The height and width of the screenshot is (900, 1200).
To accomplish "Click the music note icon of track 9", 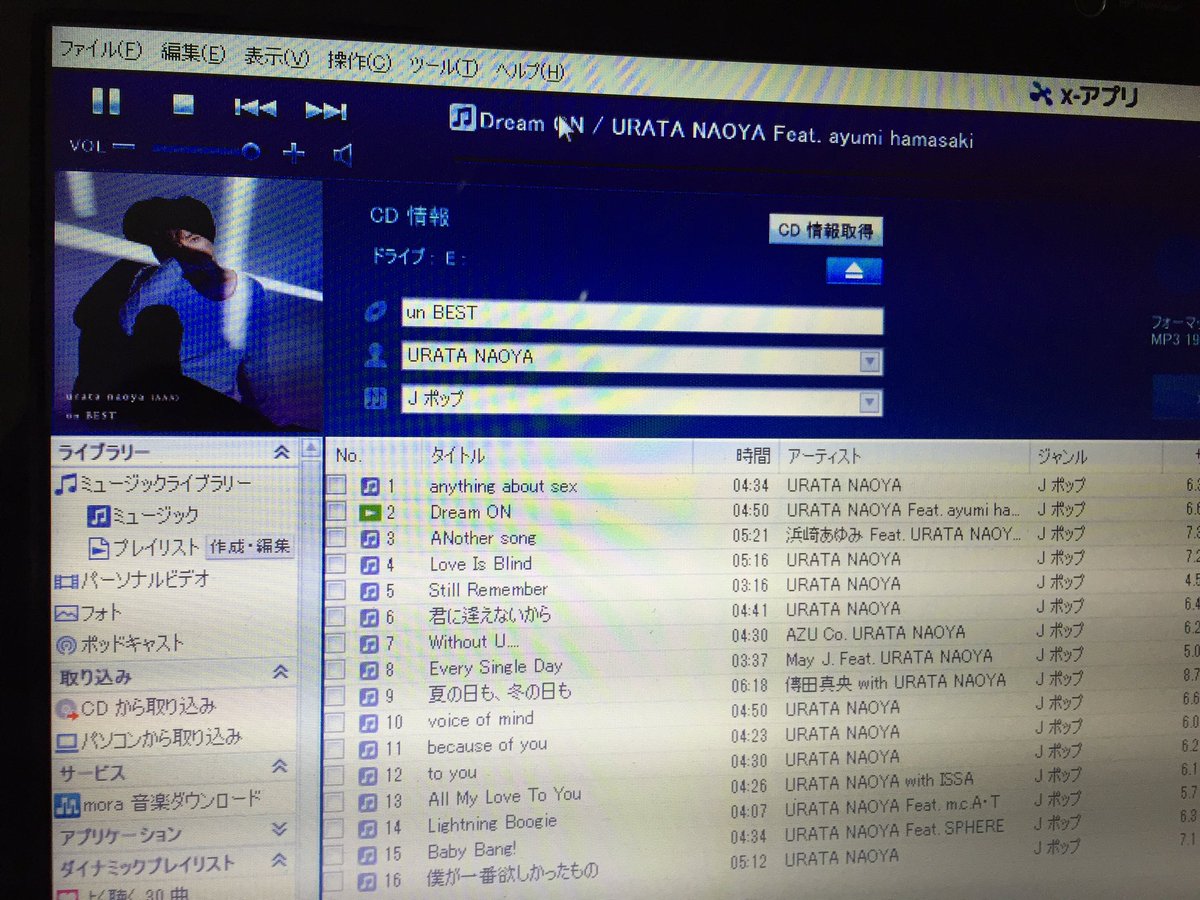I will click(369, 696).
